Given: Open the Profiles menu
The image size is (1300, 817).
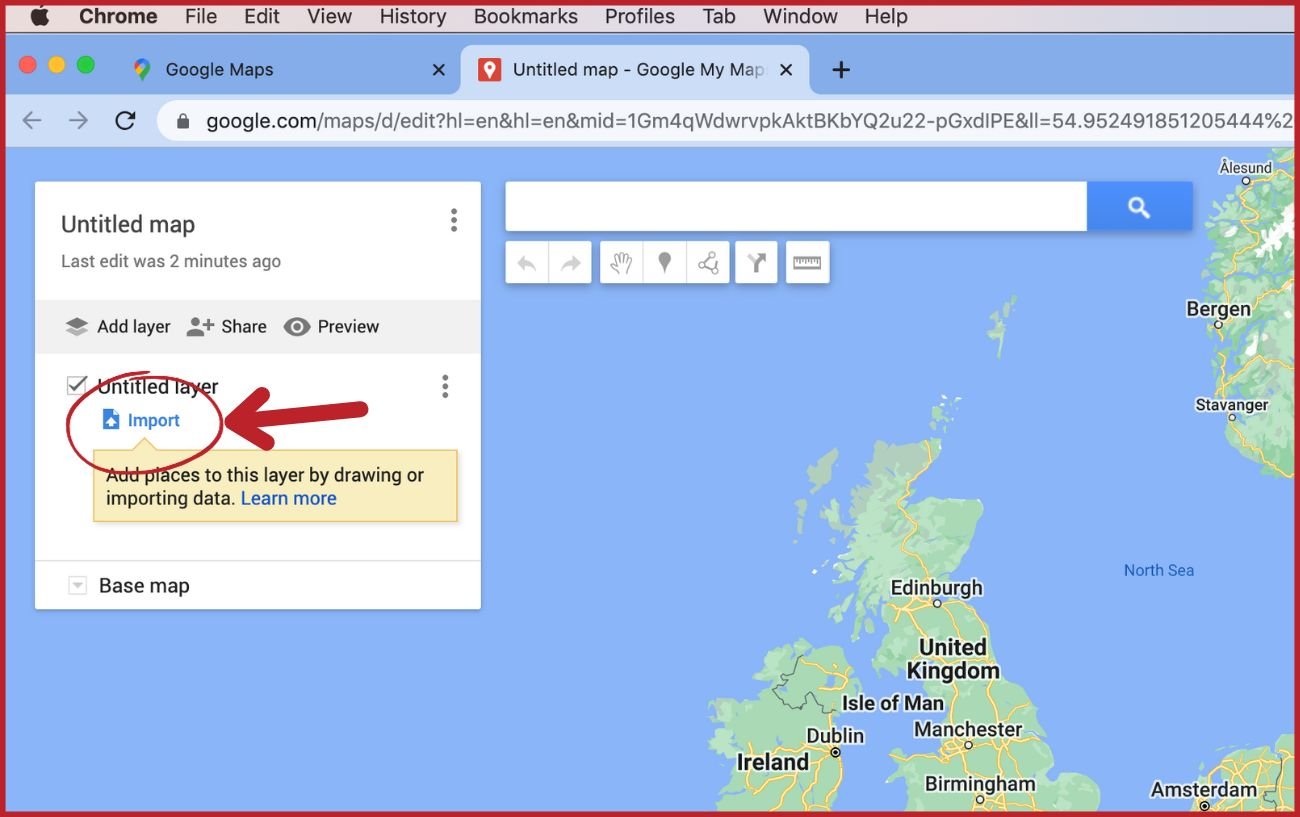Looking at the screenshot, I should [x=640, y=16].
